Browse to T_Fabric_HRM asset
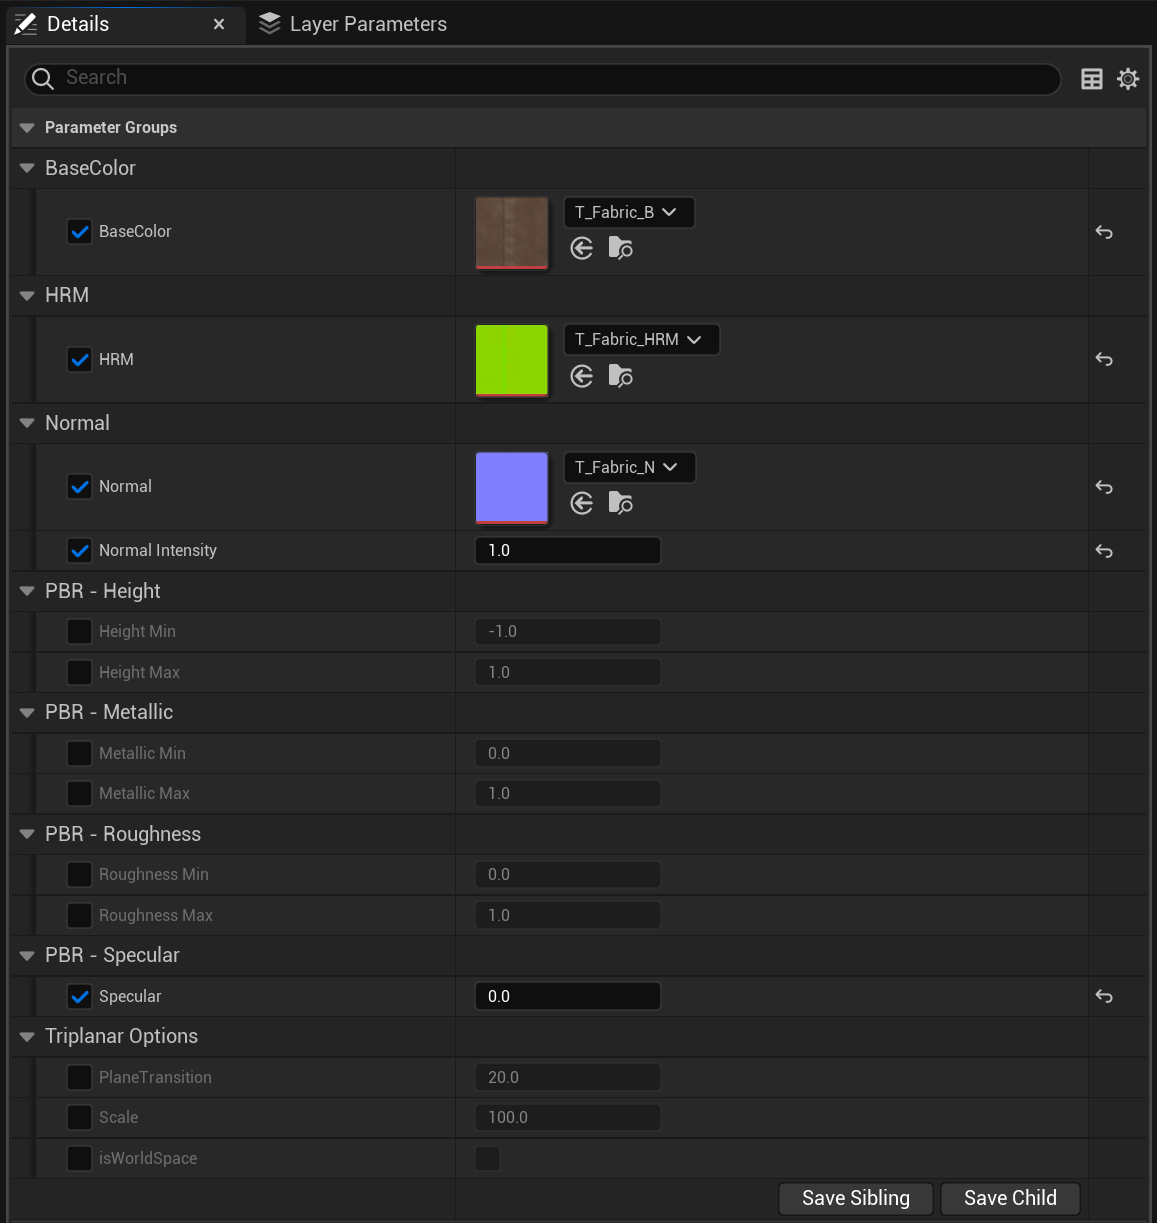The height and width of the screenshot is (1223, 1157). (x=620, y=376)
